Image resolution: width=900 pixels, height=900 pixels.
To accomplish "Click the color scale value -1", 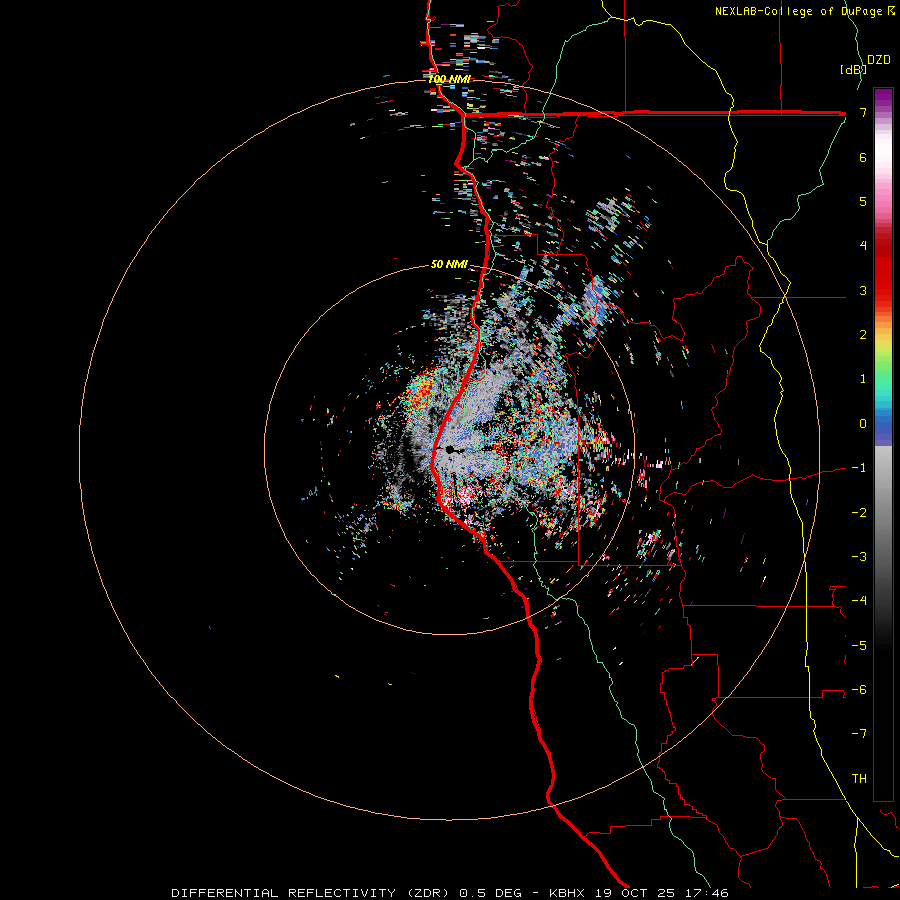I will [859, 468].
